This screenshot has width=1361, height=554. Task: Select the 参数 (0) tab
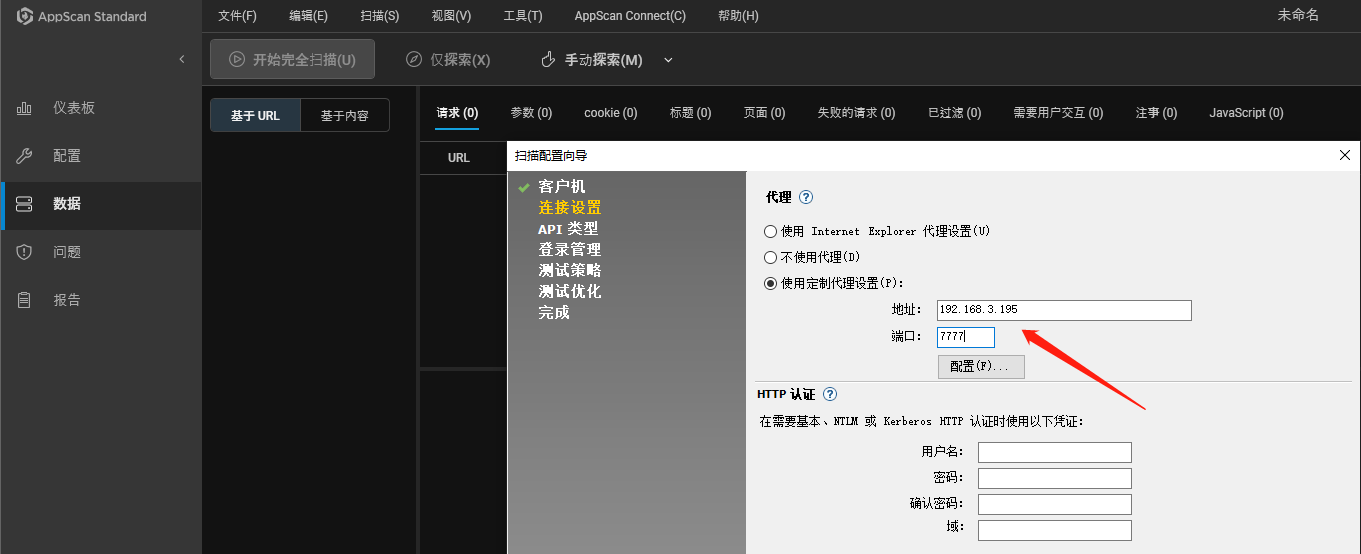point(531,113)
